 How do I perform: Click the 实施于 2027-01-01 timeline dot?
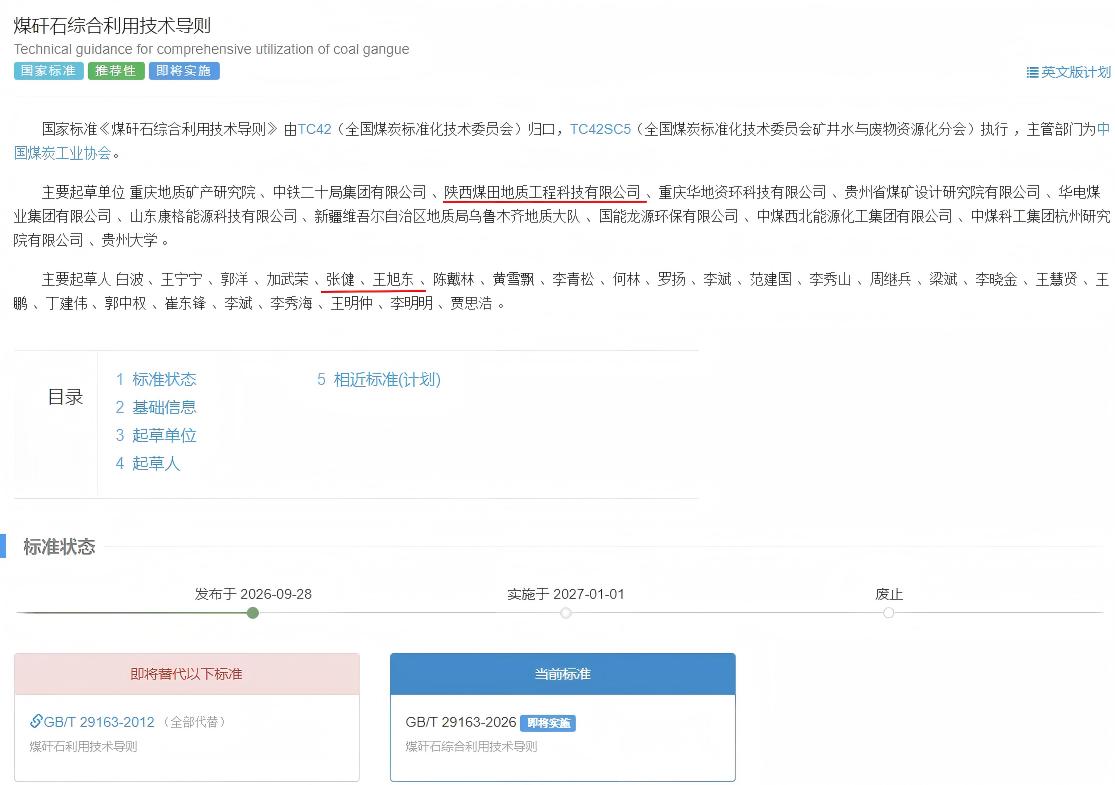pyautogui.click(x=565, y=613)
